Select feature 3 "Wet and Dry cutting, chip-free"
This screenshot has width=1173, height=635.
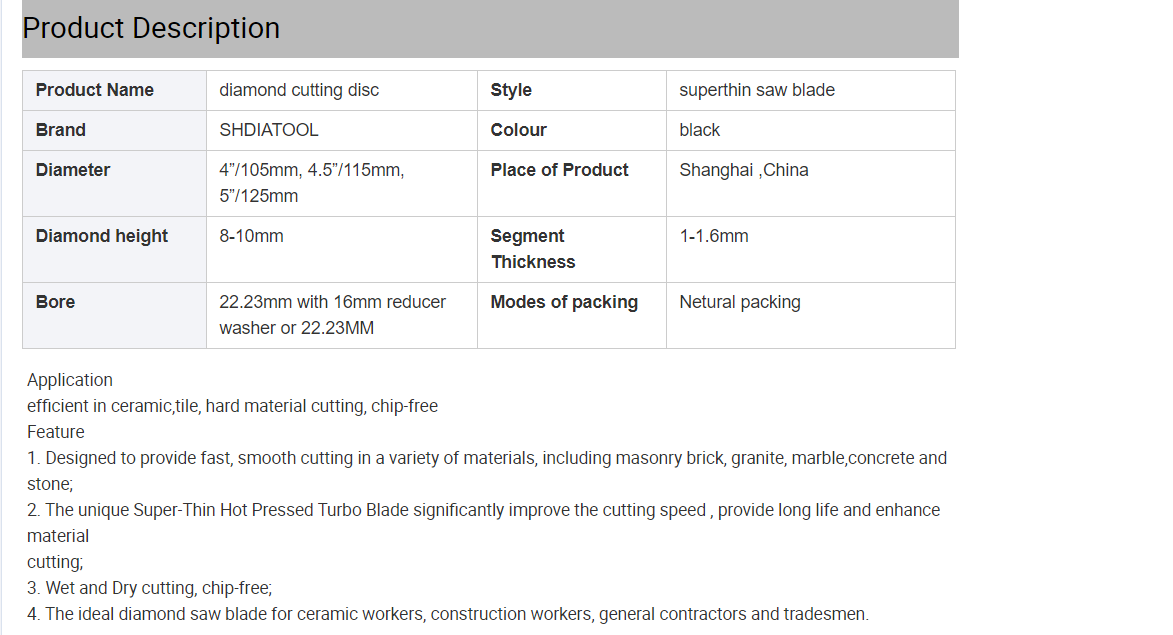point(150,588)
